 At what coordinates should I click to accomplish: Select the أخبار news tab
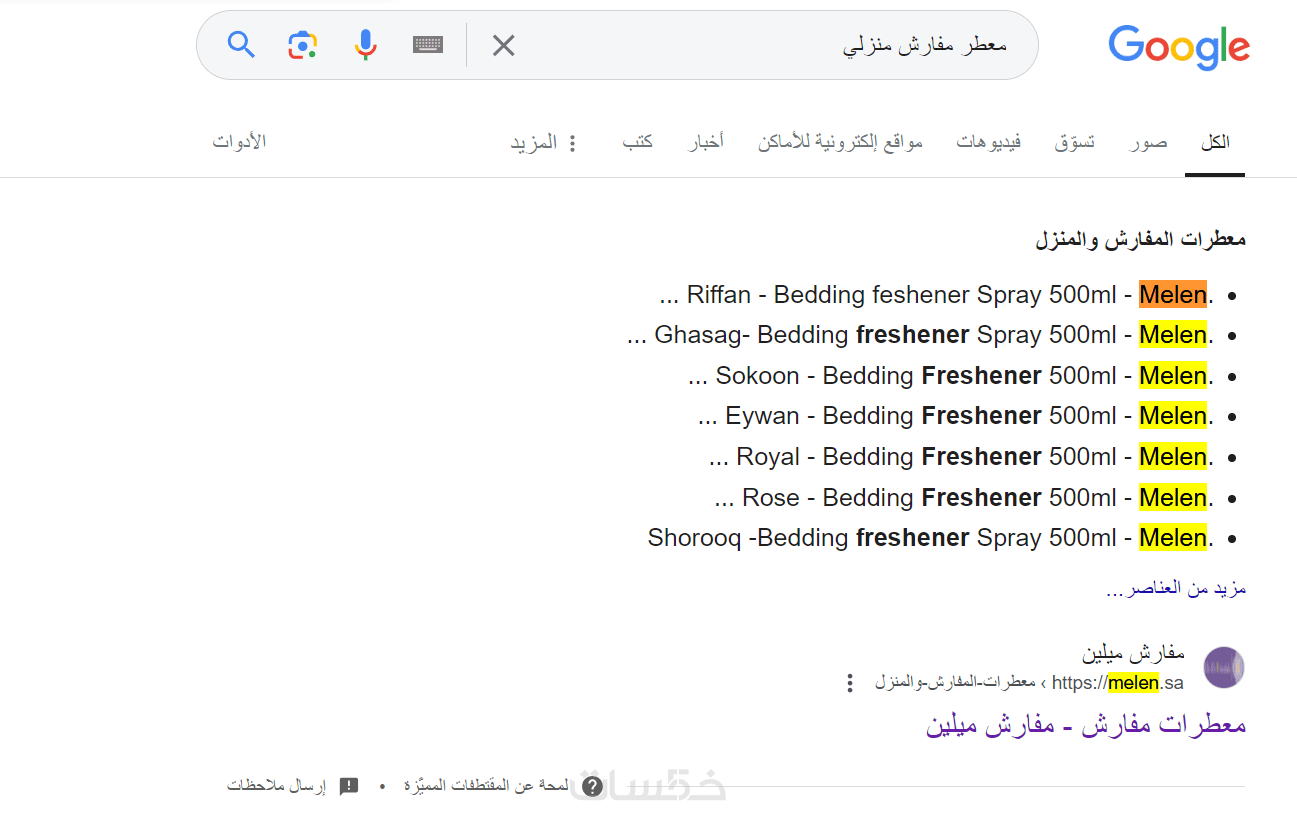[706, 142]
